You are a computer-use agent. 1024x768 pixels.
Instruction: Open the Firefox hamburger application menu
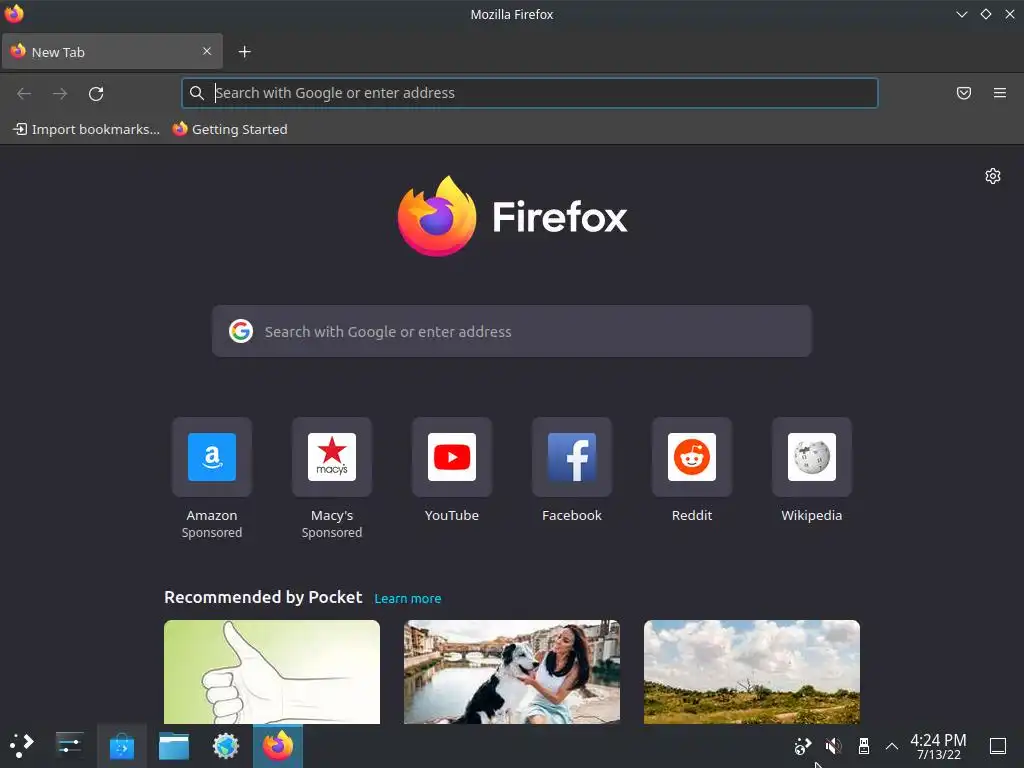[x=999, y=93]
